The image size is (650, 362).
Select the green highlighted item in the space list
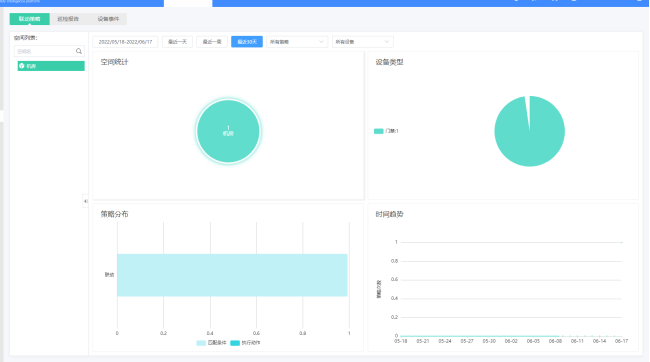pos(51,66)
